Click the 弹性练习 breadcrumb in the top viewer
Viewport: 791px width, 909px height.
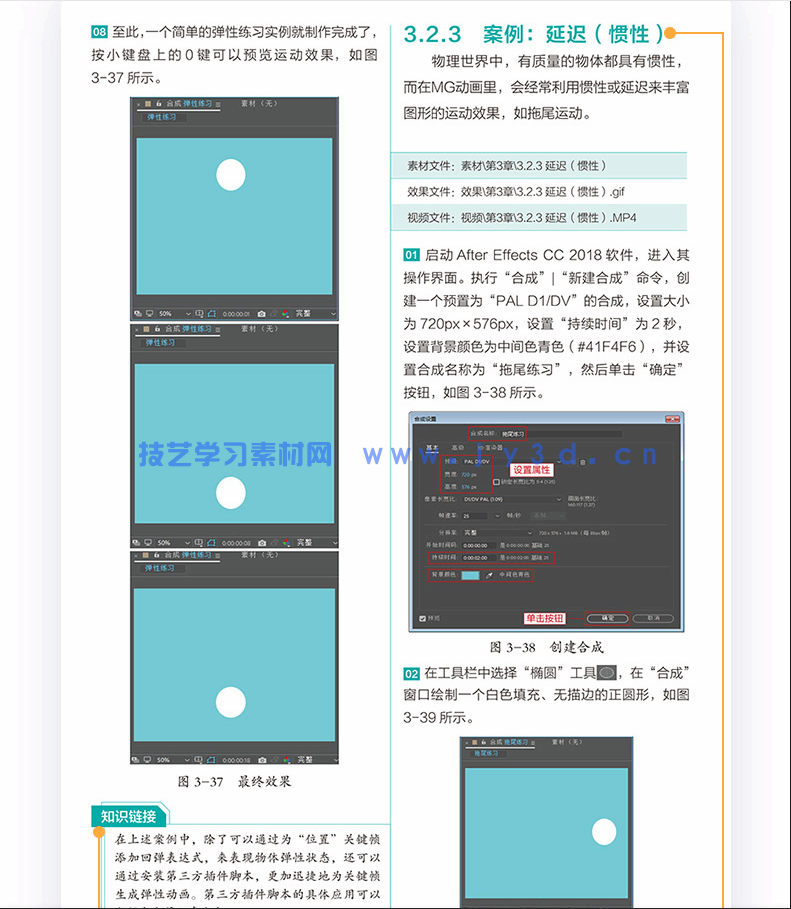(161, 117)
